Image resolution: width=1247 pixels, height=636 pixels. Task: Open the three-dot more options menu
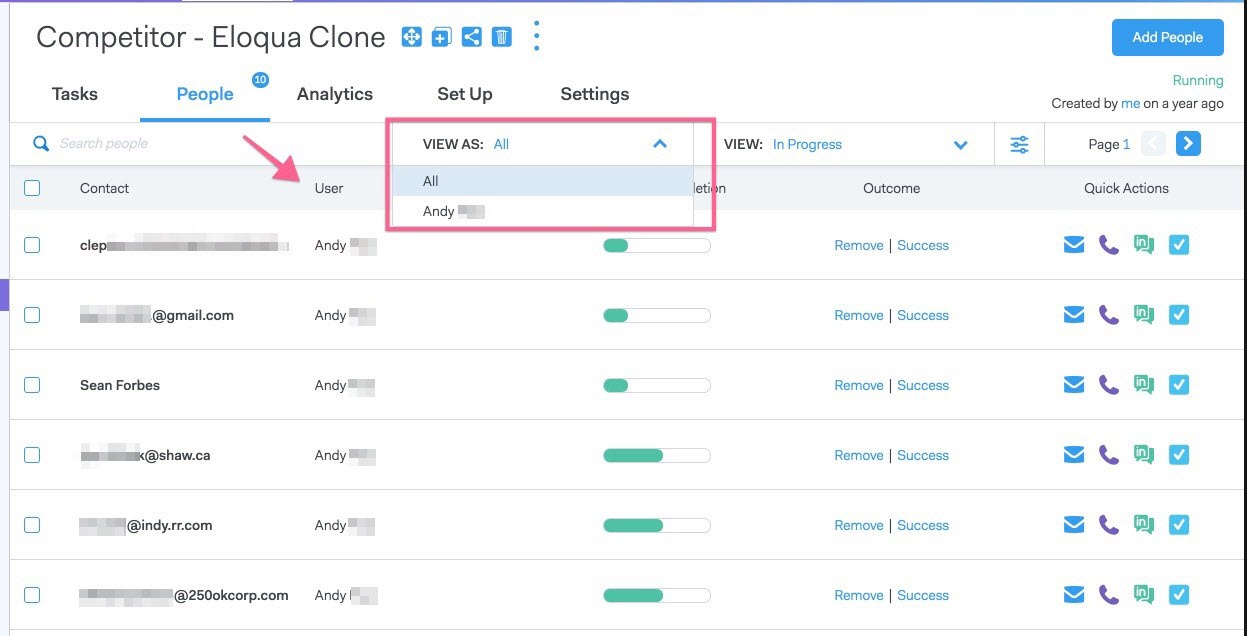pyautogui.click(x=537, y=37)
